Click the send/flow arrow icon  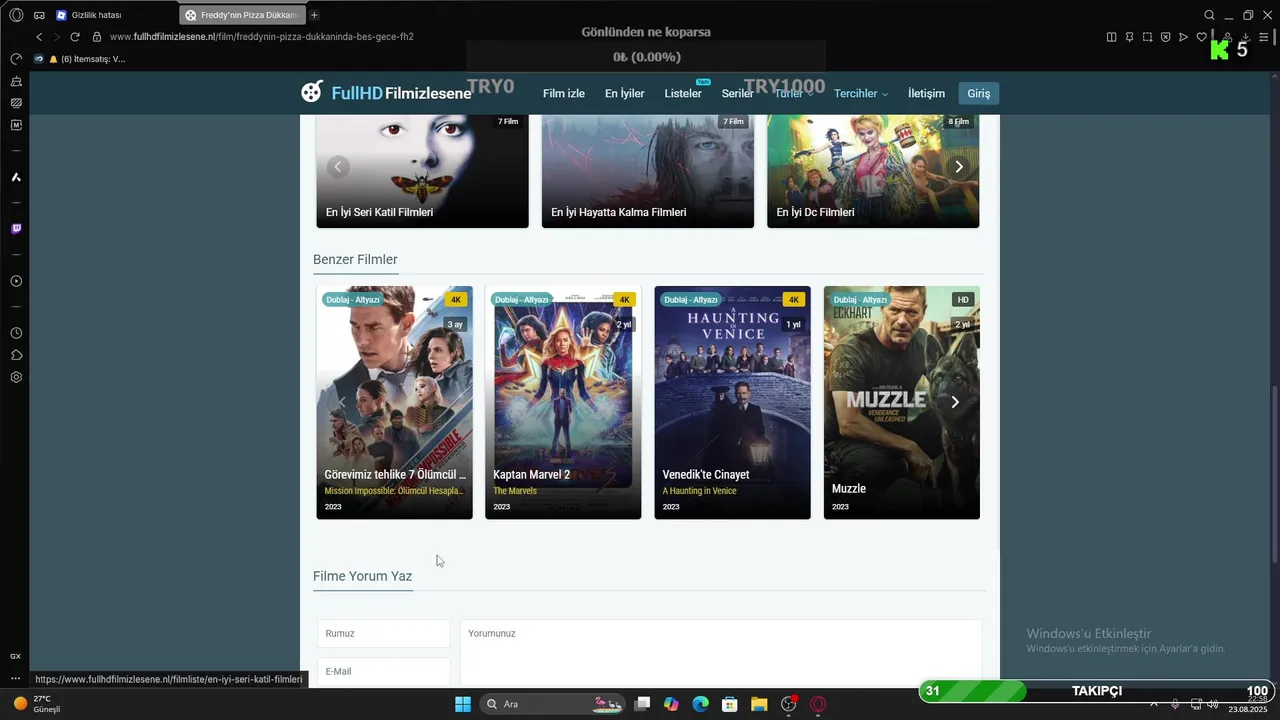point(1183,37)
